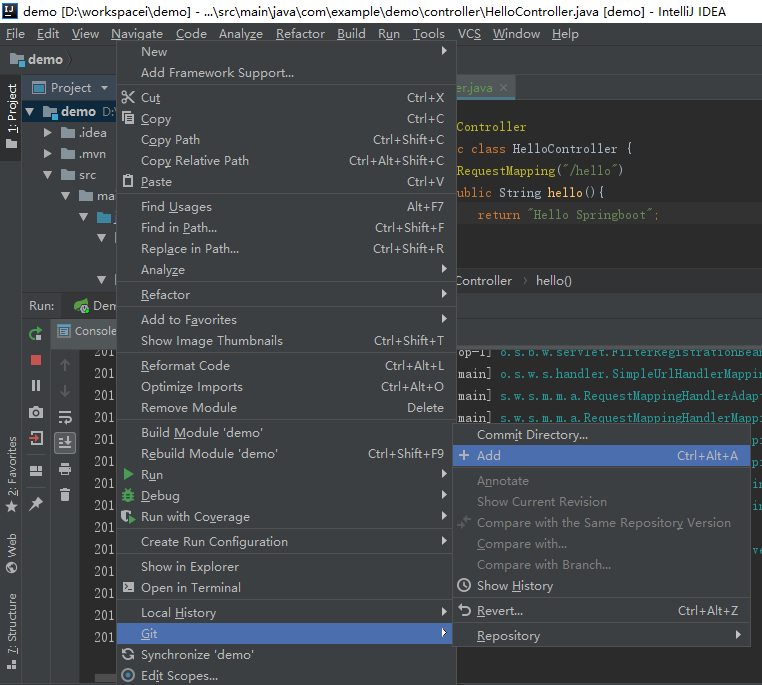Viewport: 762px width, 685px height.
Task: Click the Revert undo arrow icon
Action: [465, 610]
